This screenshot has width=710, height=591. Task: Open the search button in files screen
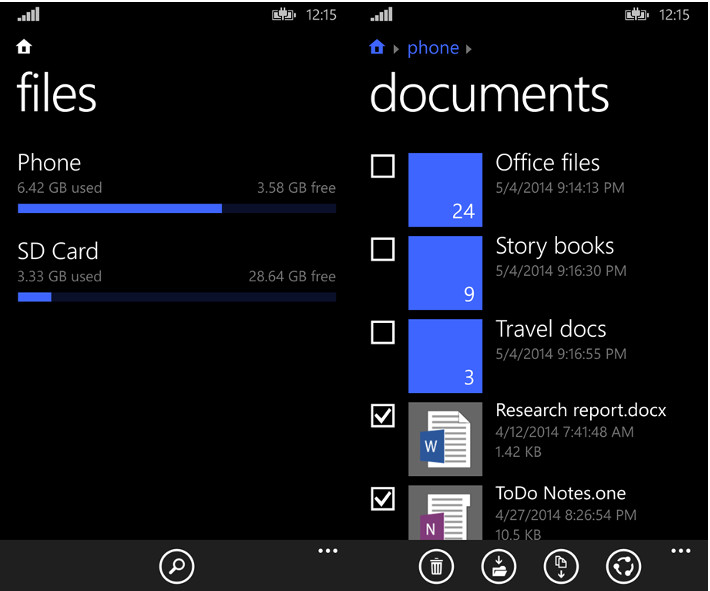point(177,566)
